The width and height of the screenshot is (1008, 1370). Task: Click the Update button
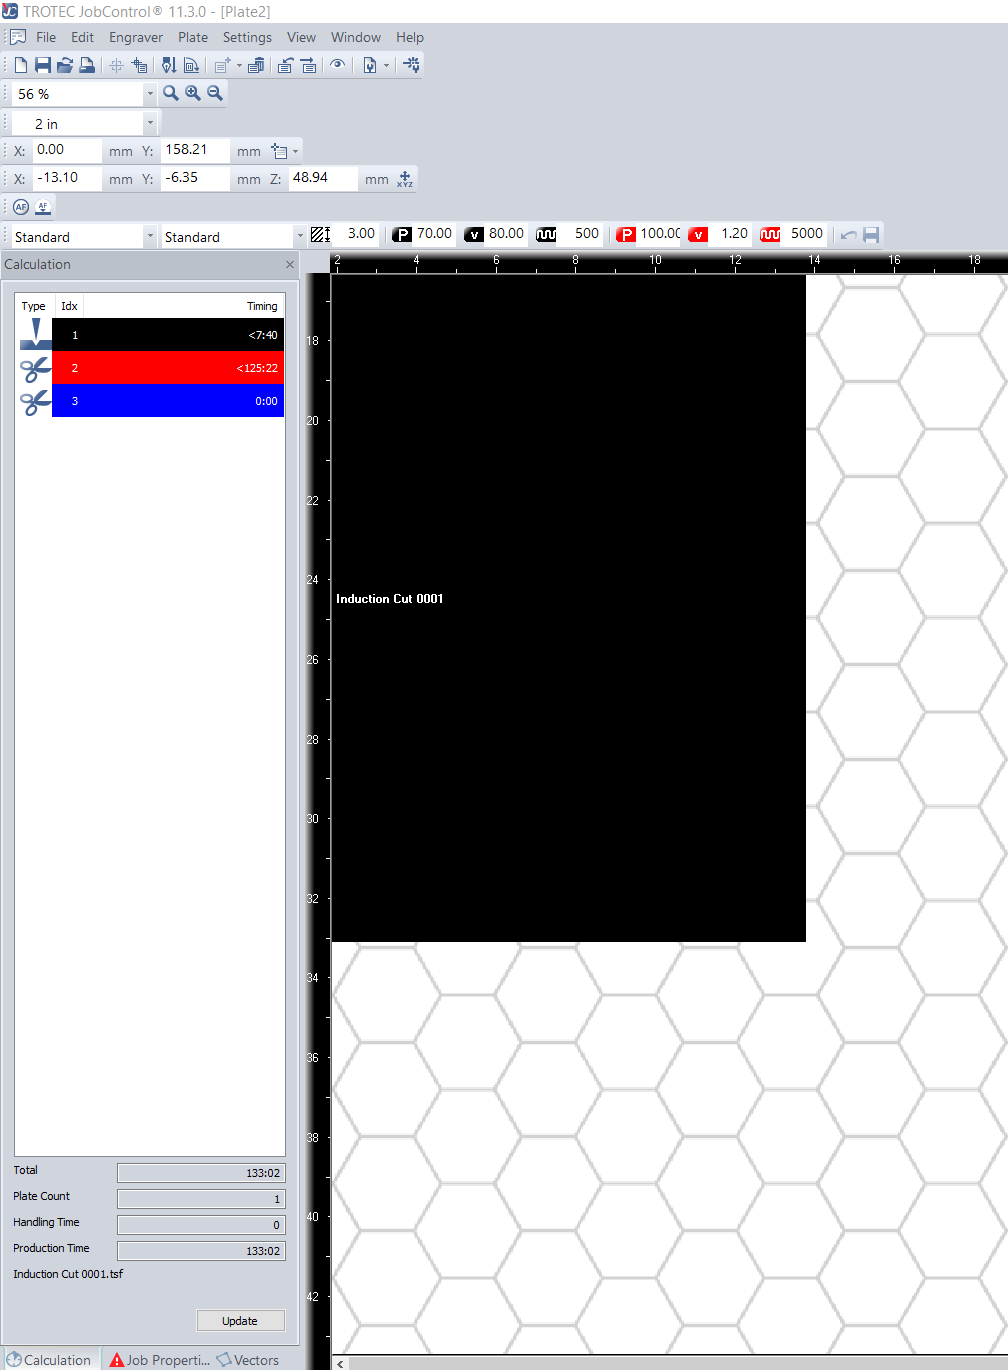click(x=240, y=1321)
